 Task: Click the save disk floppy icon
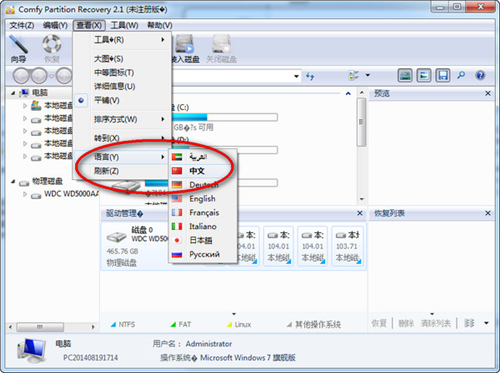point(443,76)
